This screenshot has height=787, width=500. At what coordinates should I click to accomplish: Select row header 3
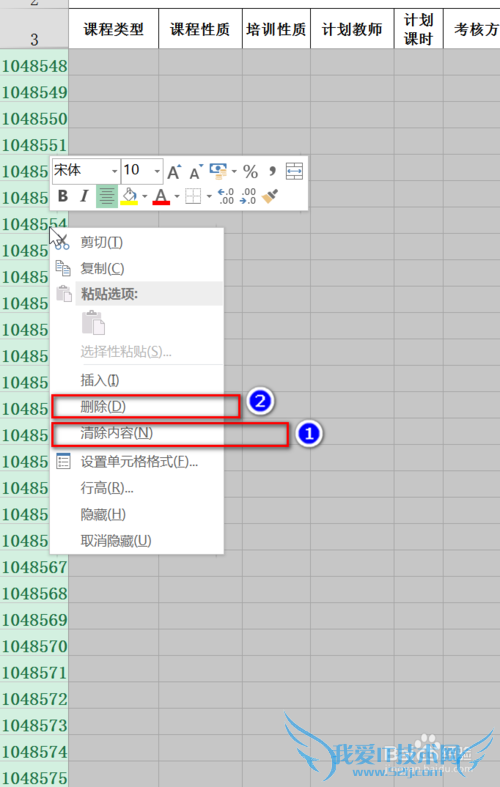[34, 29]
